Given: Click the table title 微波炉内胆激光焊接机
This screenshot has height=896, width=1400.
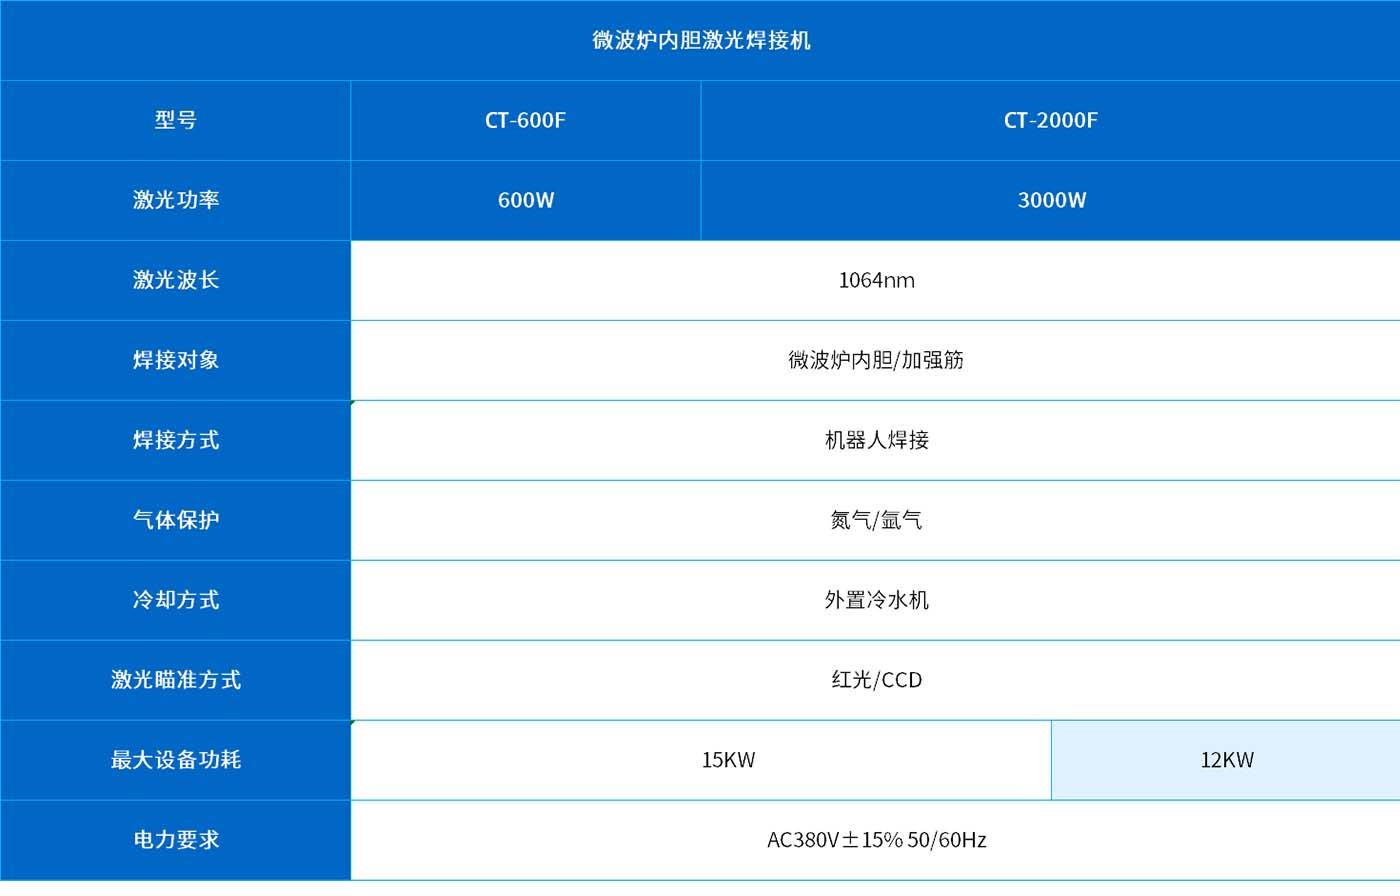Looking at the screenshot, I should pyautogui.click(x=700, y=40).
